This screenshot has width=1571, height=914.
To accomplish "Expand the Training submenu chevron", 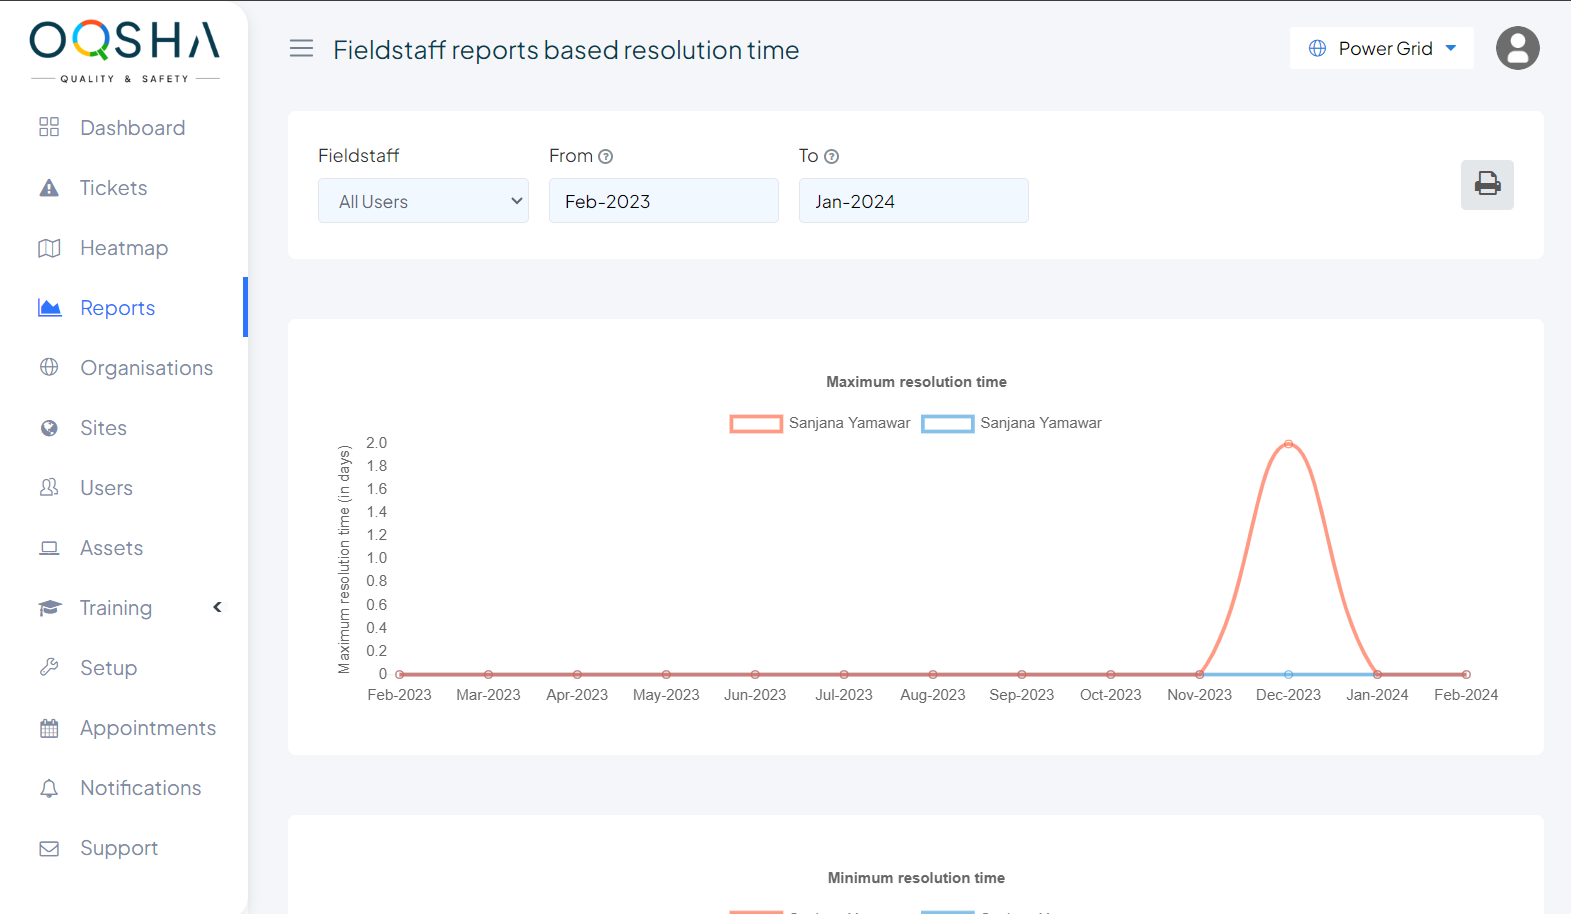I will coord(217,607).
